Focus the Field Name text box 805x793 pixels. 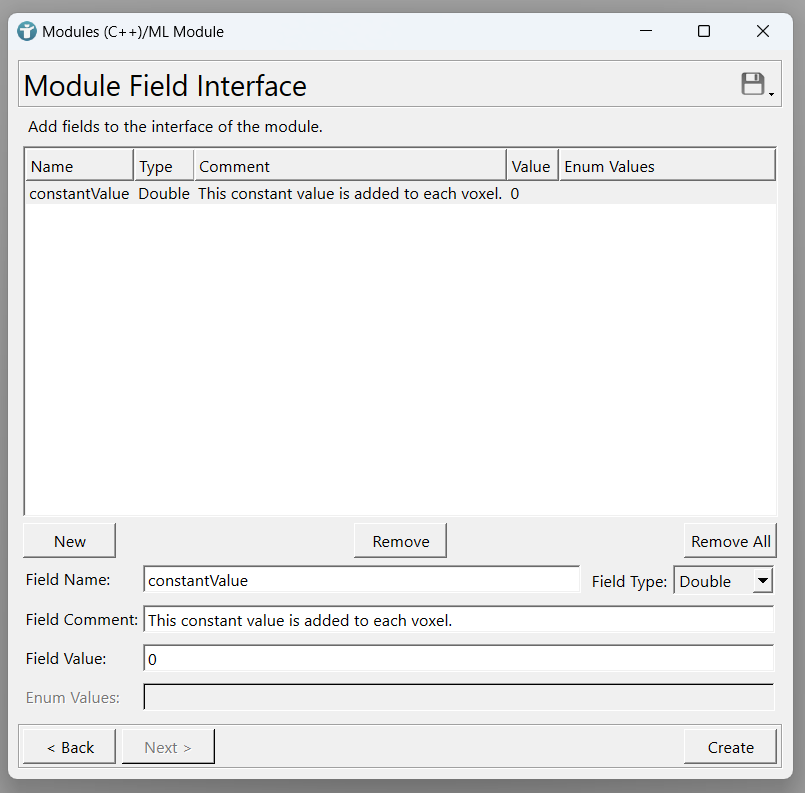click(361, 580)
